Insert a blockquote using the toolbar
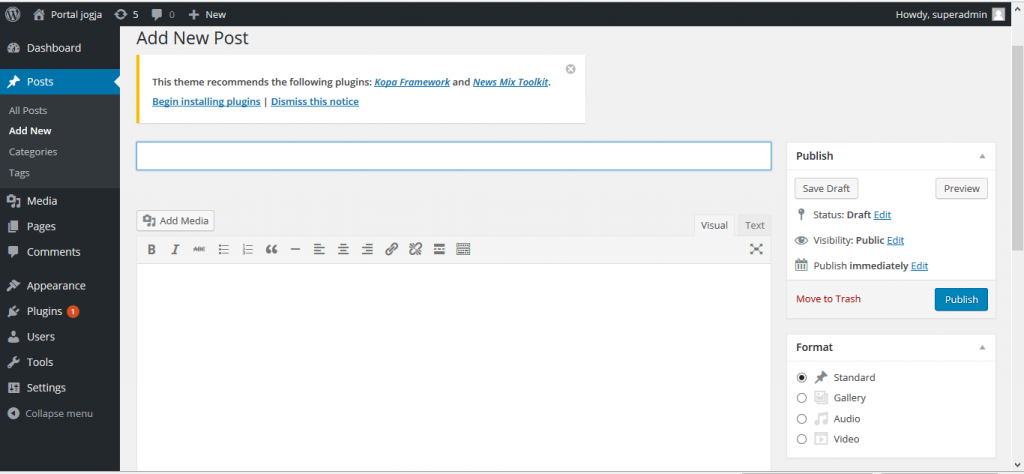The image size is (1024, 474). (271, 249)
